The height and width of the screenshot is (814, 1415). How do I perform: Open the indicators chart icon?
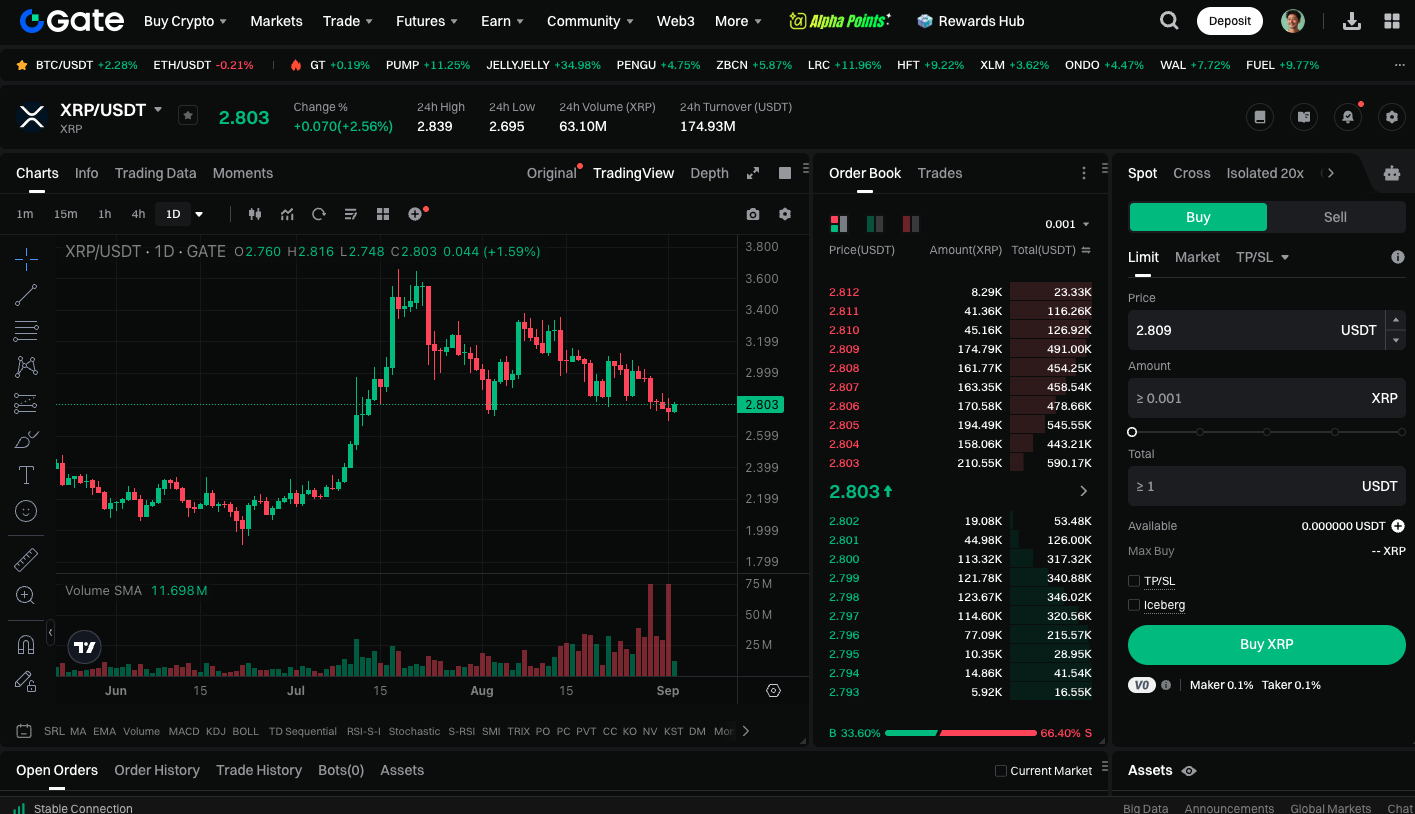click(287, 214)
